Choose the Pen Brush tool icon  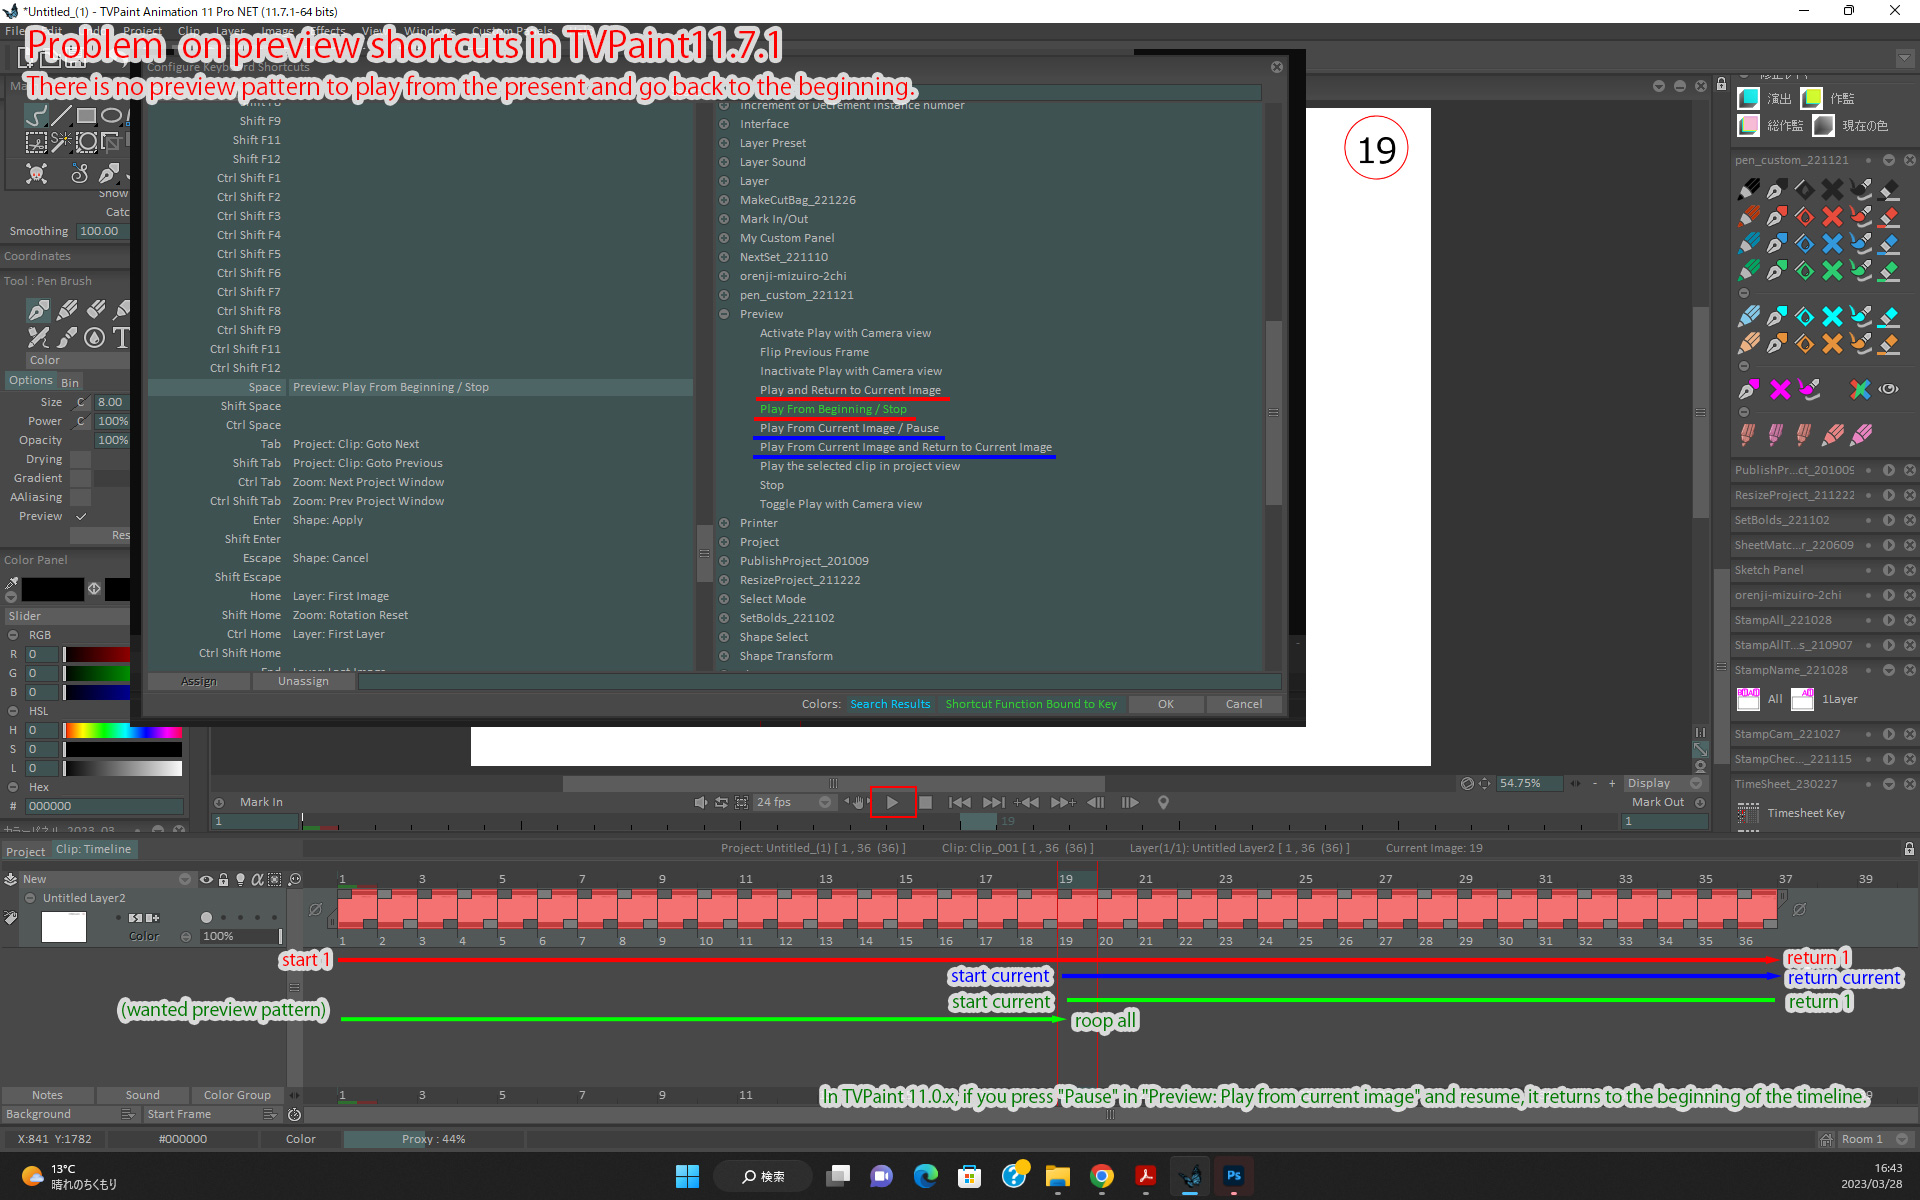click(38, 310)
